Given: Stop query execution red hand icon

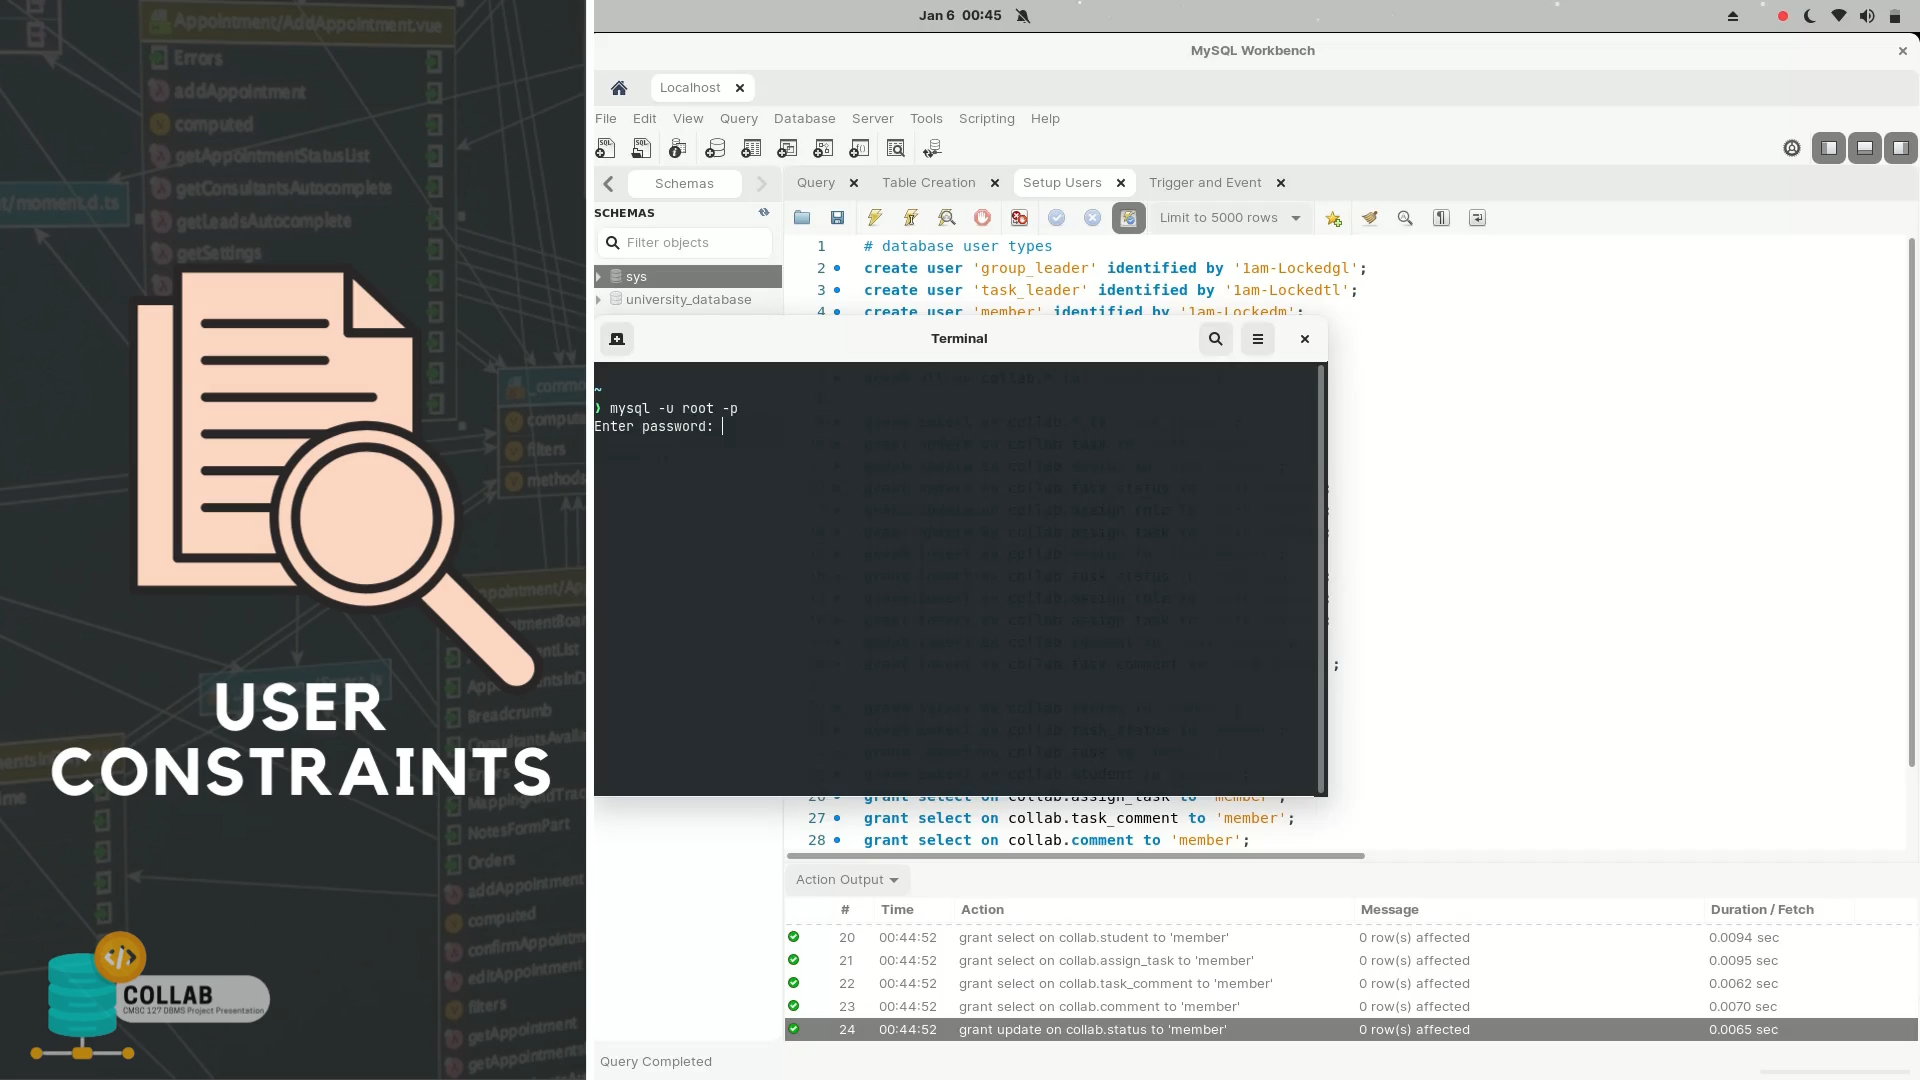Looking at the screenshot, I should pyautogui.click(x=983, y=218).
